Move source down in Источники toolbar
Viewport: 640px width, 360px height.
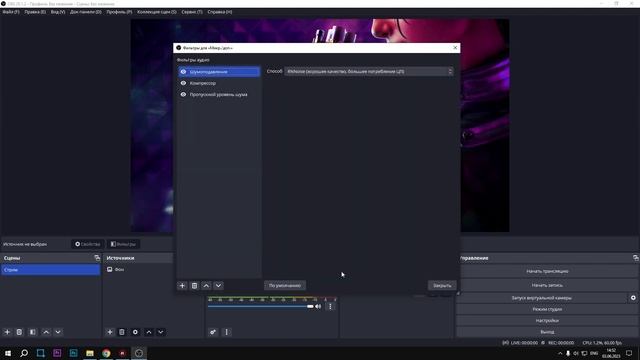(x=161, y=332)
